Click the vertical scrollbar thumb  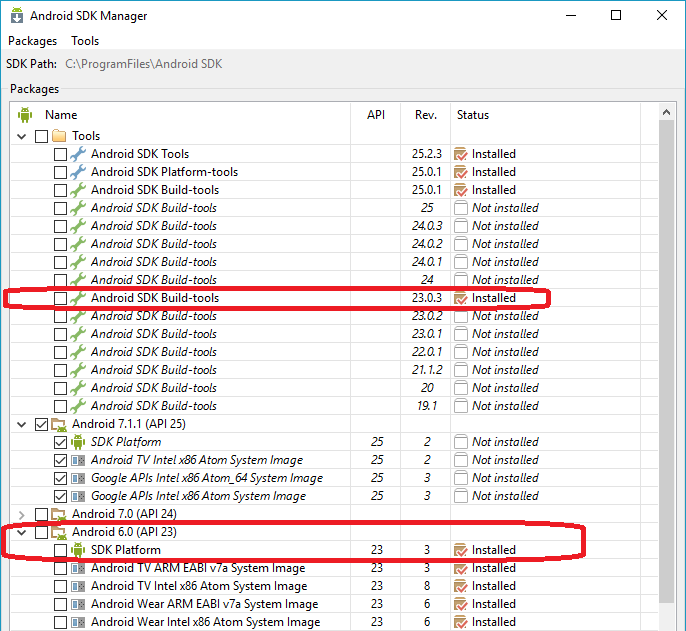(x=666, y=361)
